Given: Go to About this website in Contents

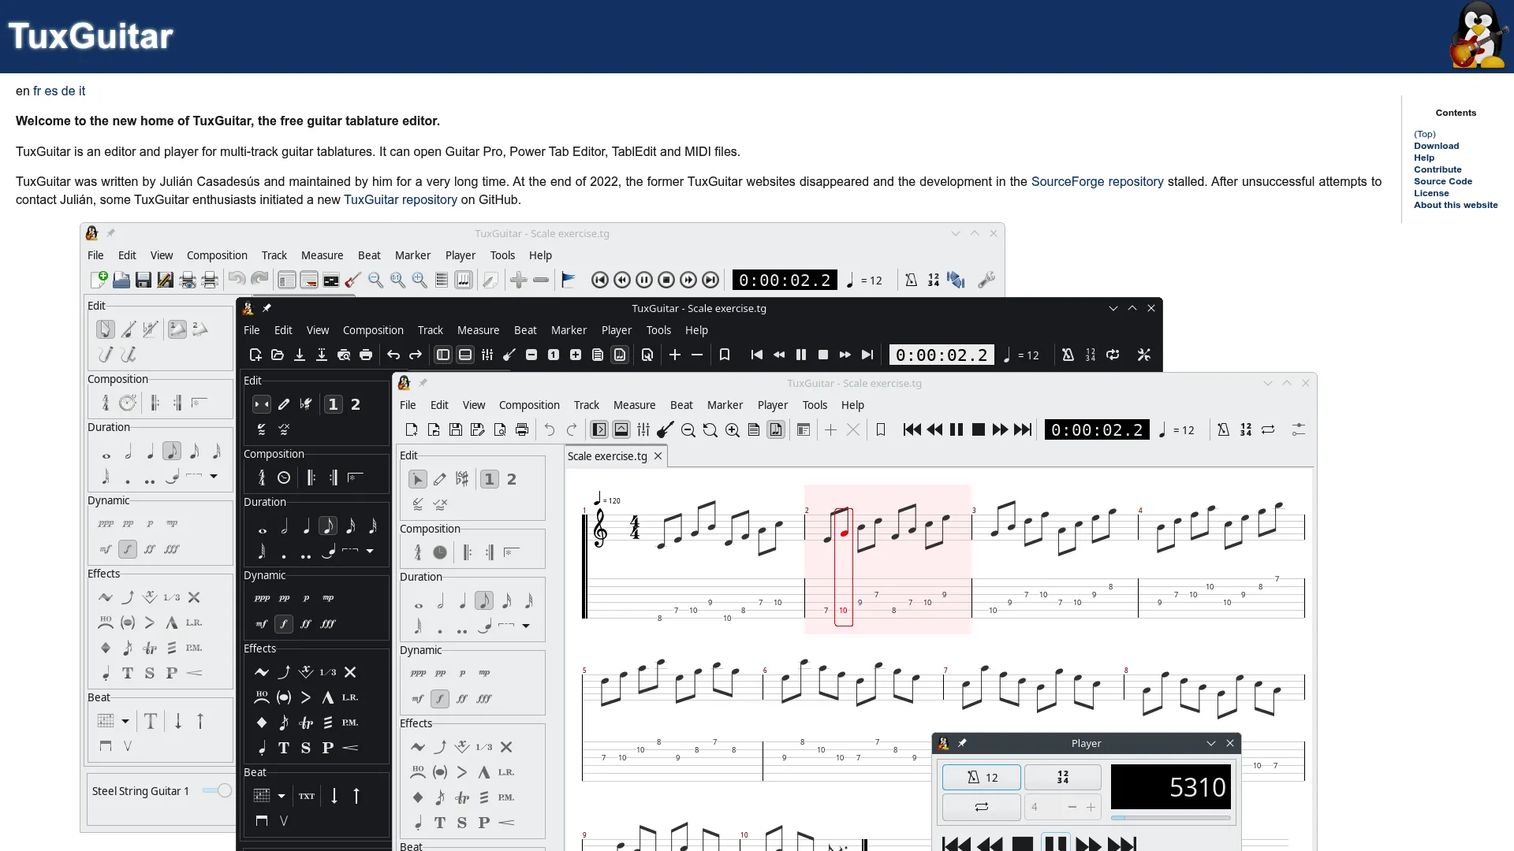Looking at the screenshot, I should (1456, 205).
